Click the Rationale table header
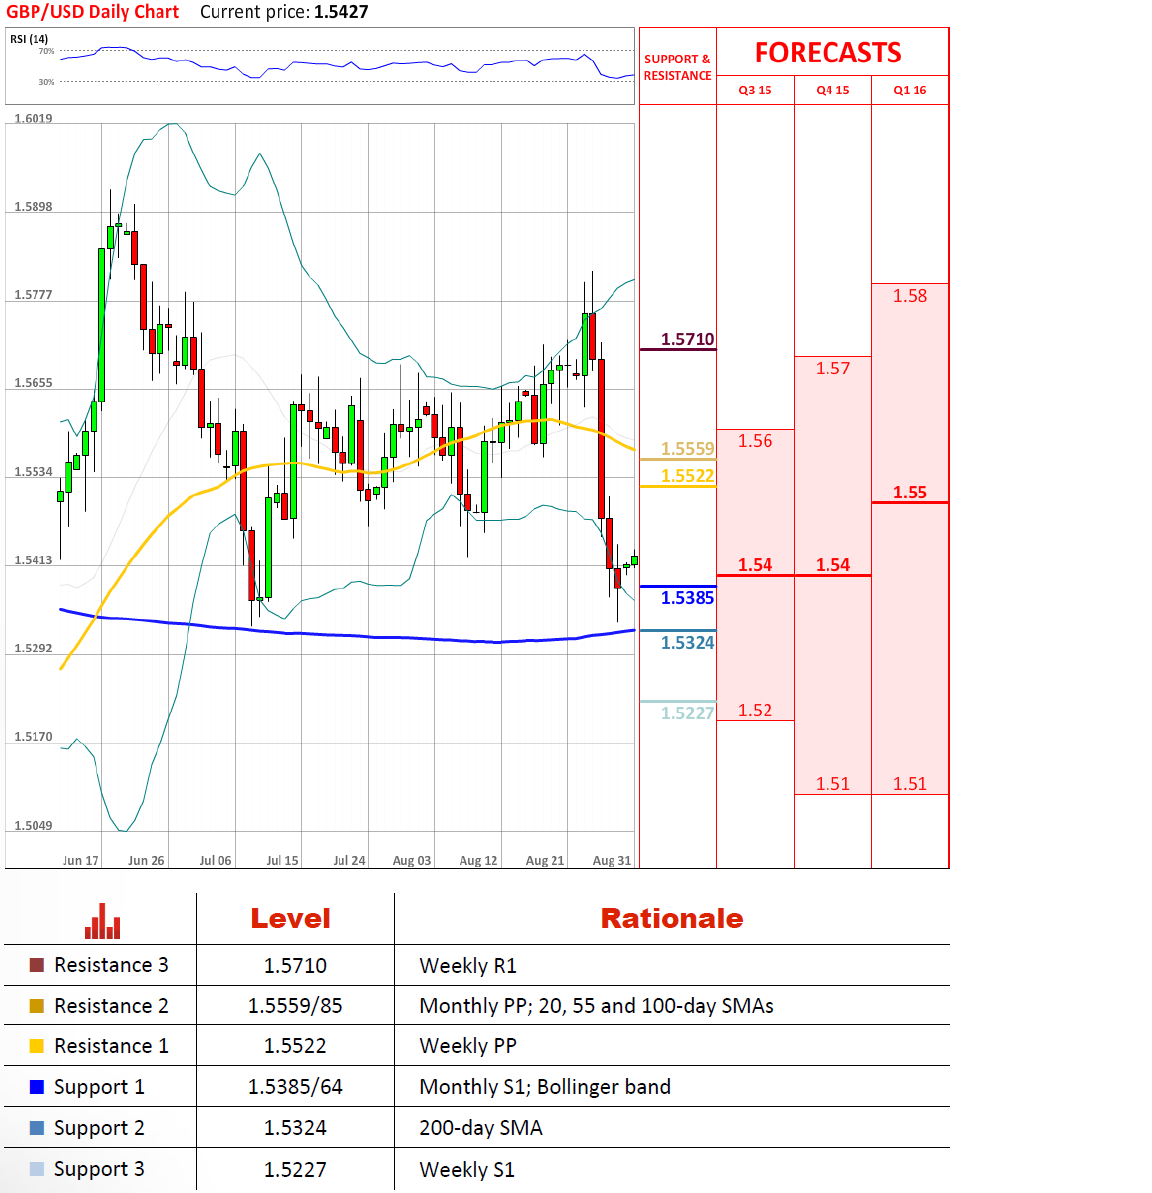Screen dimensions: 1152x1193 point(672,918)
